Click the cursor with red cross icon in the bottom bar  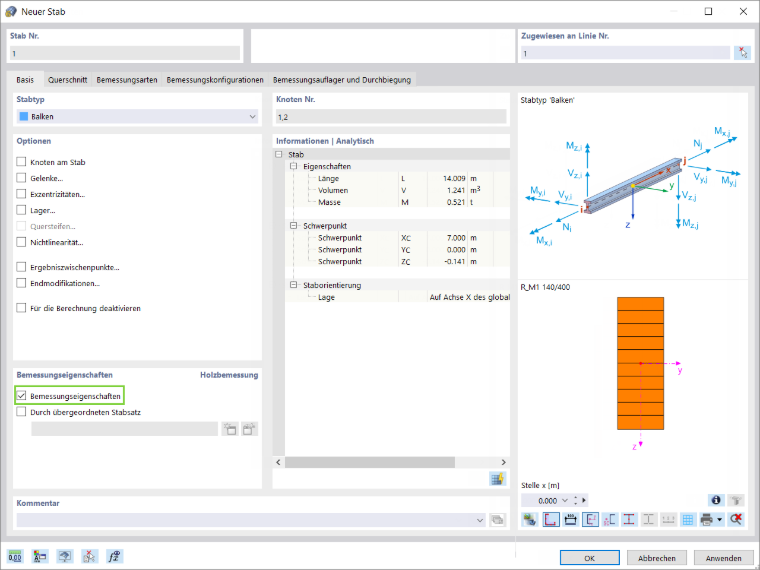(x=90, y=556)
